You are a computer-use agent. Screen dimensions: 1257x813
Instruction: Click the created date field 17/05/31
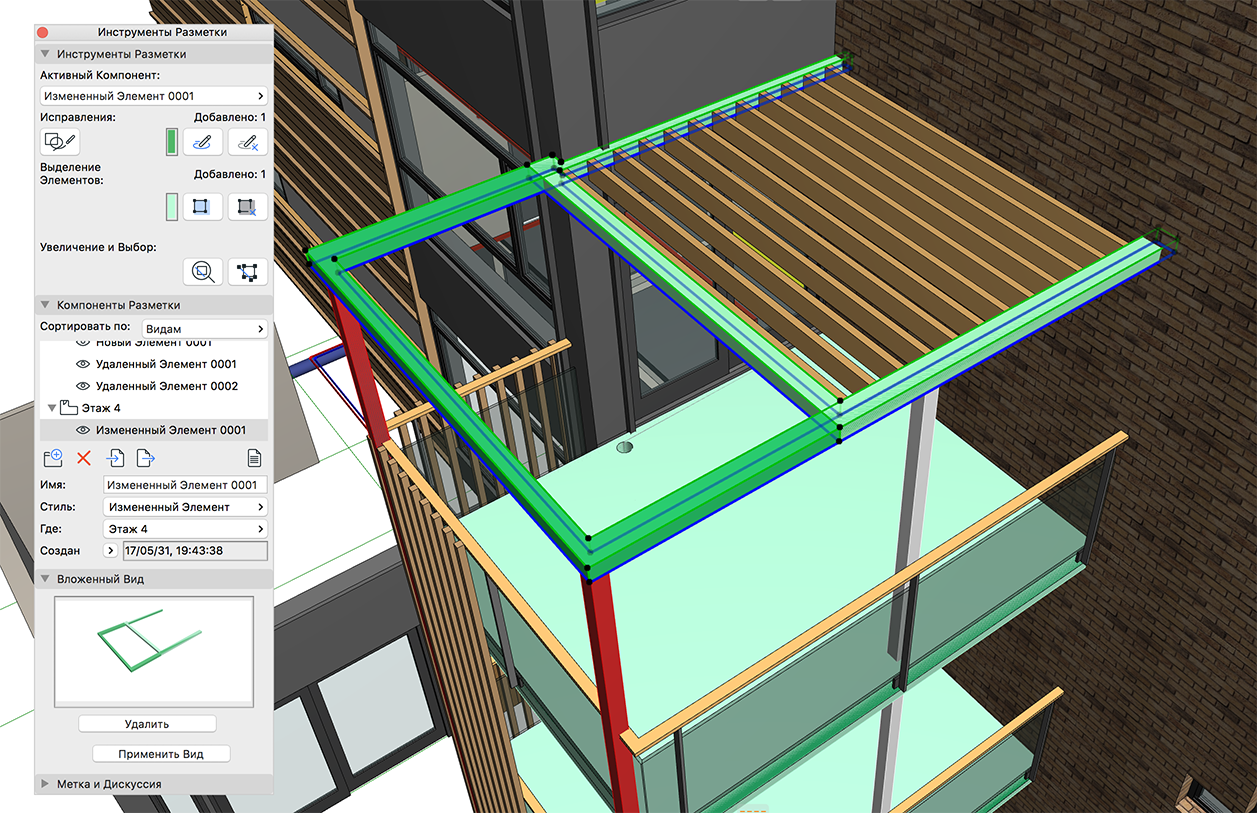tap(195, 551)
